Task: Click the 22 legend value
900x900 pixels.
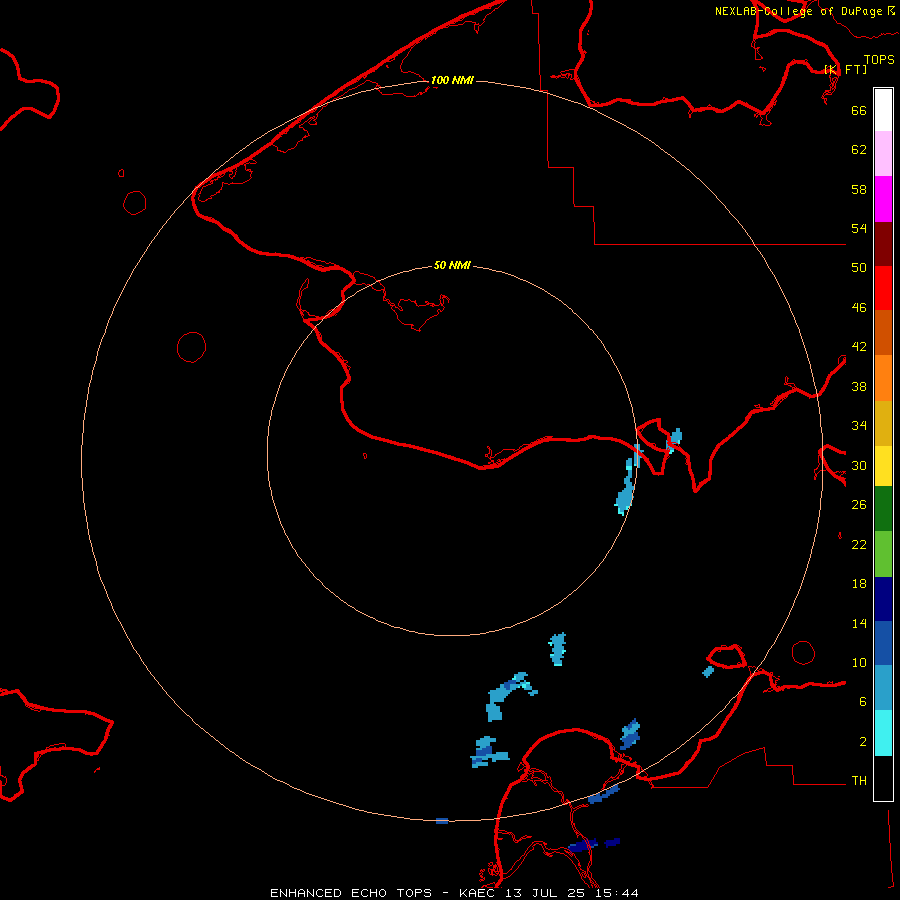Action: point(859,544)
